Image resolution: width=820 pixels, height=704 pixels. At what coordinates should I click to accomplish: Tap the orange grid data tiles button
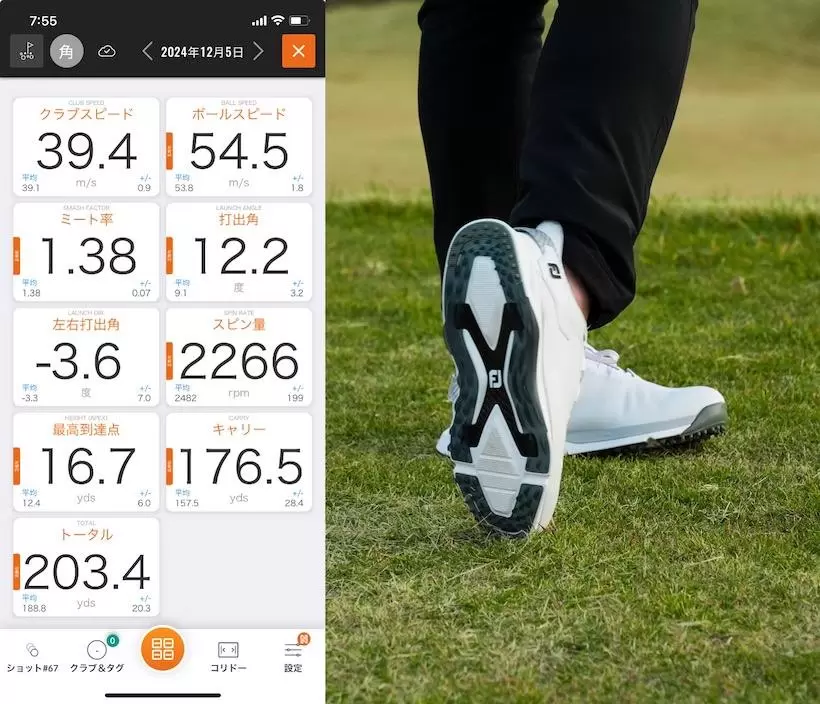coord(162,650)
